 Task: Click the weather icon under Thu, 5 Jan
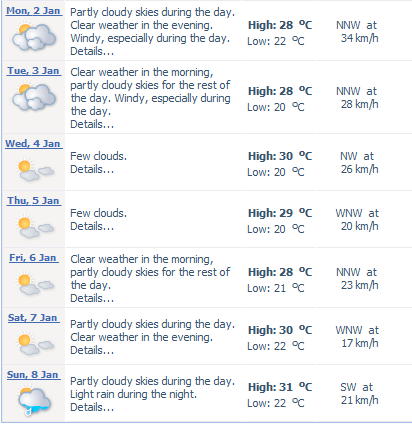(x=35, y=227)
